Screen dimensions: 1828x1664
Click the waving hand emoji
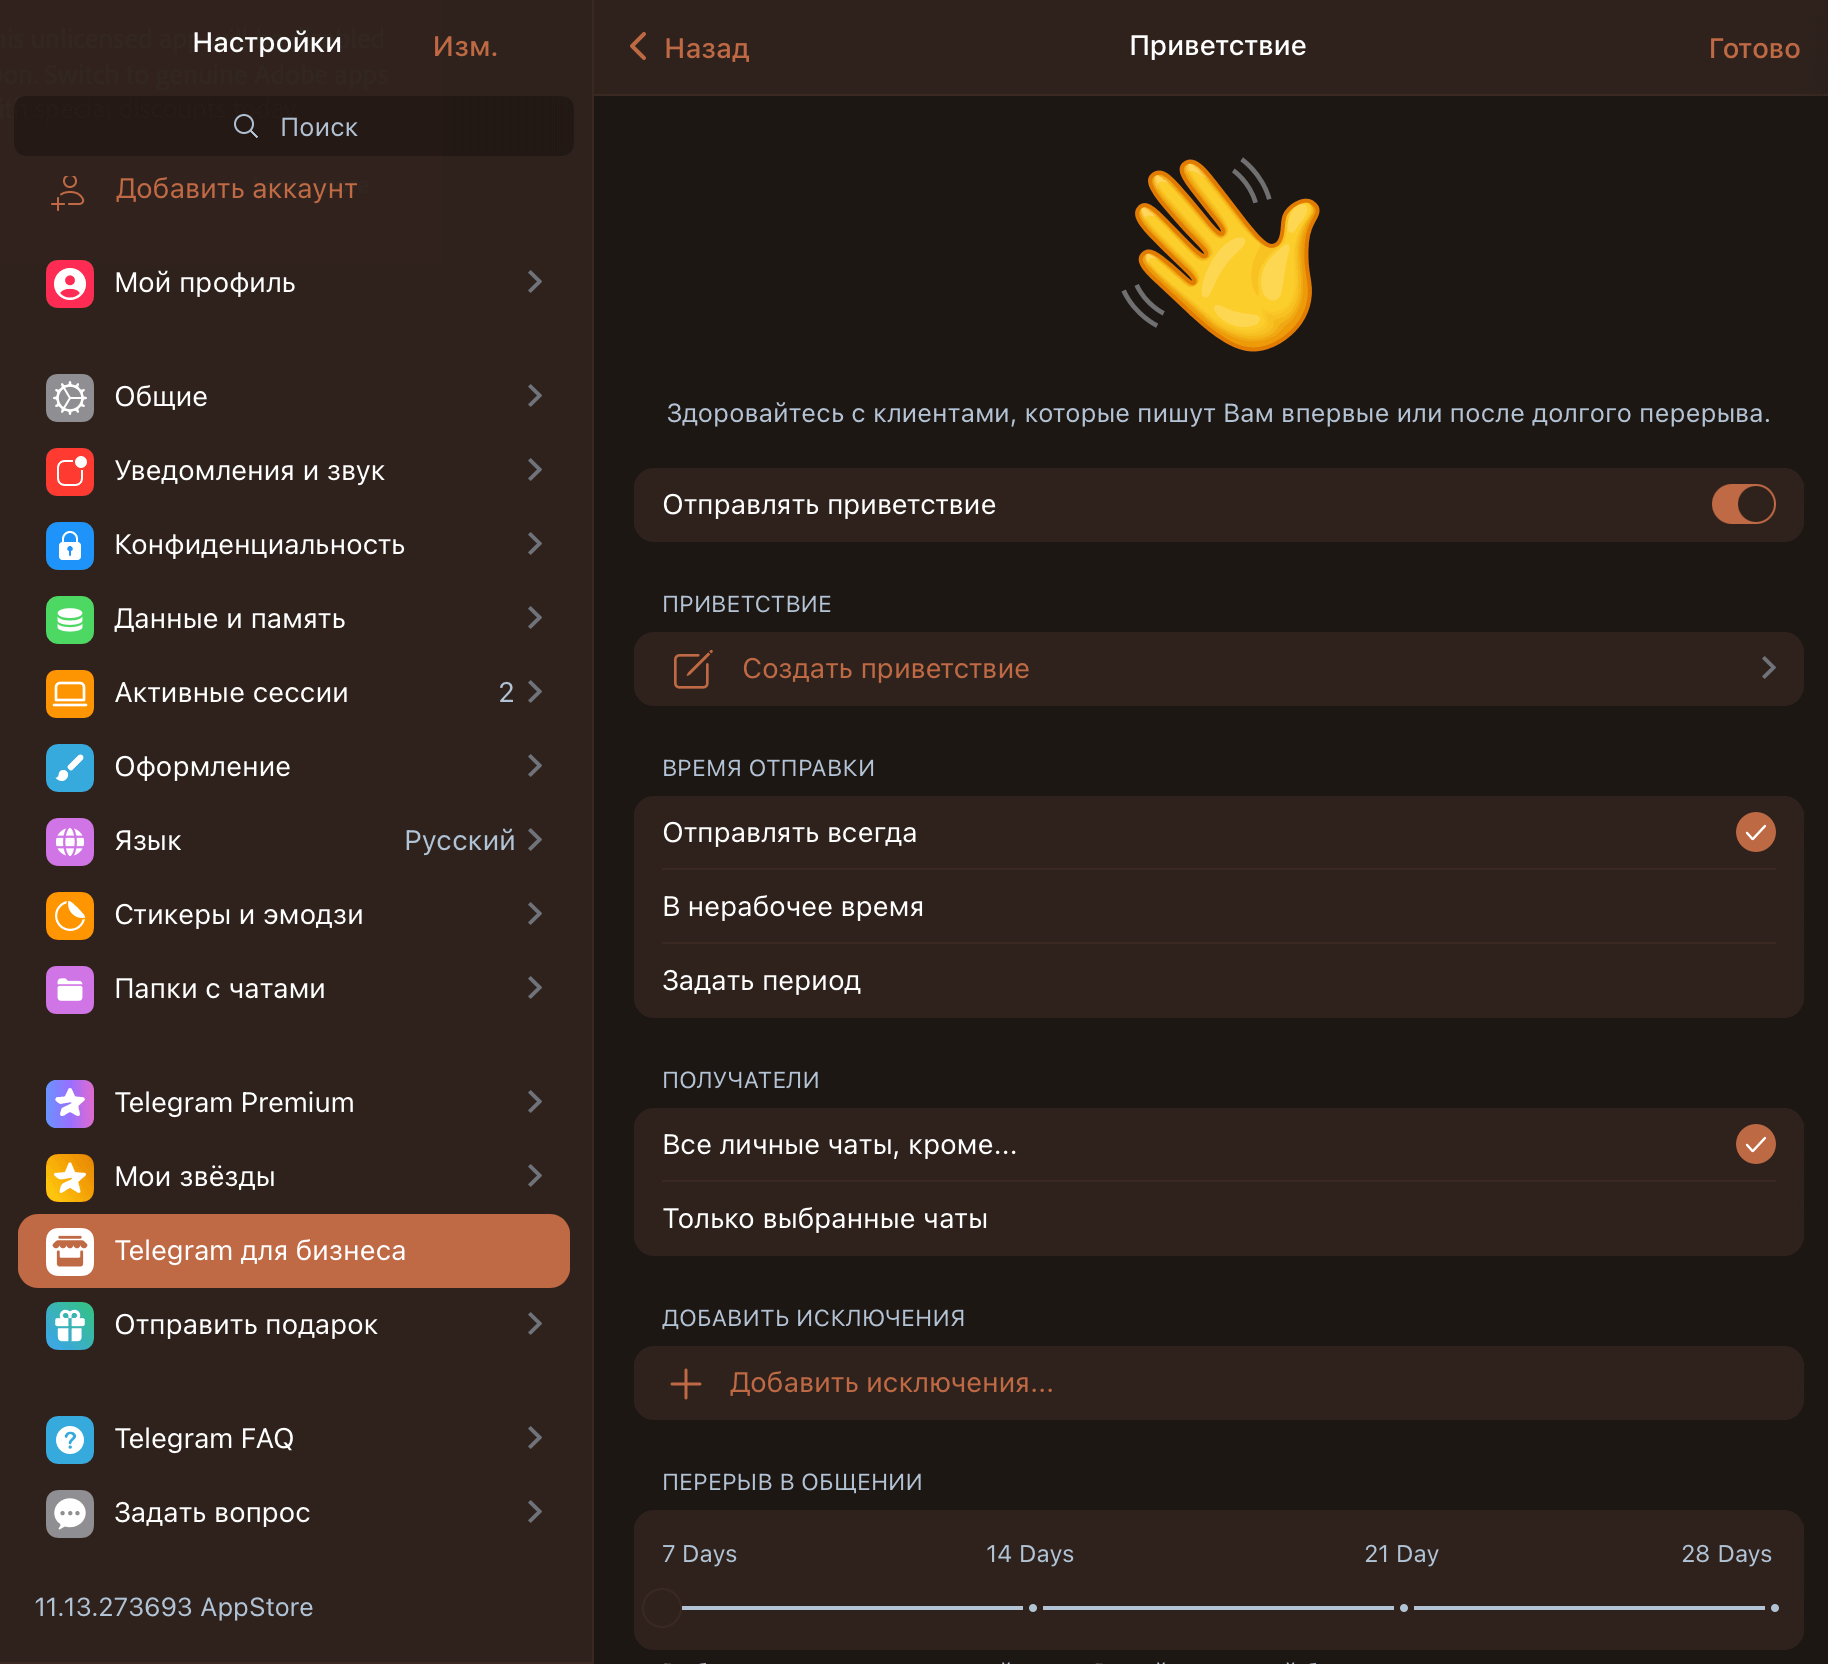(x=1222, y=254)
